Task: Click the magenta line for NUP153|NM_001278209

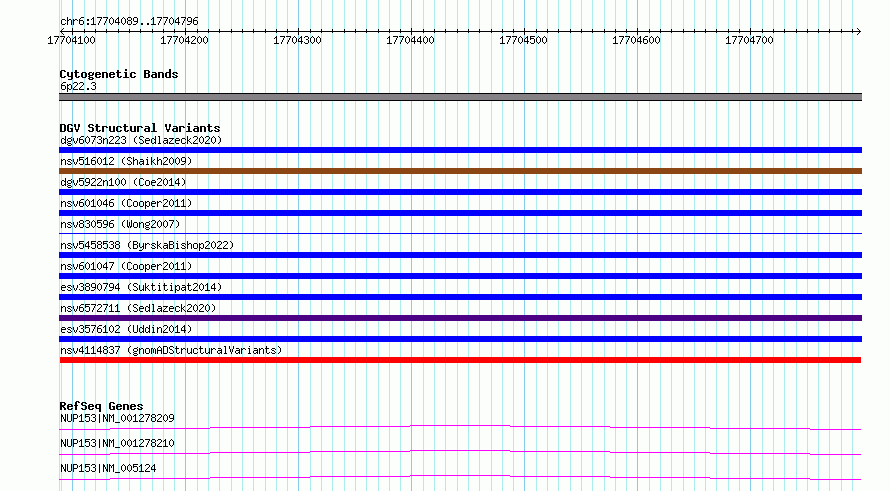Action: coord(460,427)
